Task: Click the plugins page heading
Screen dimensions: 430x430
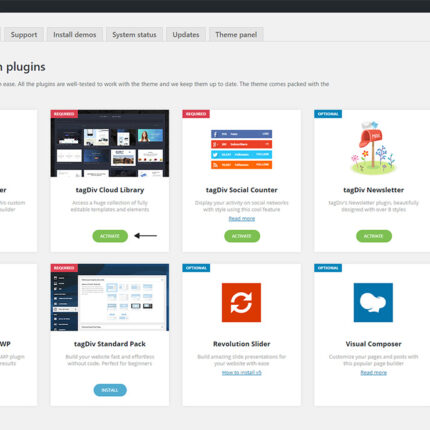Action: (x=23, y=67)
